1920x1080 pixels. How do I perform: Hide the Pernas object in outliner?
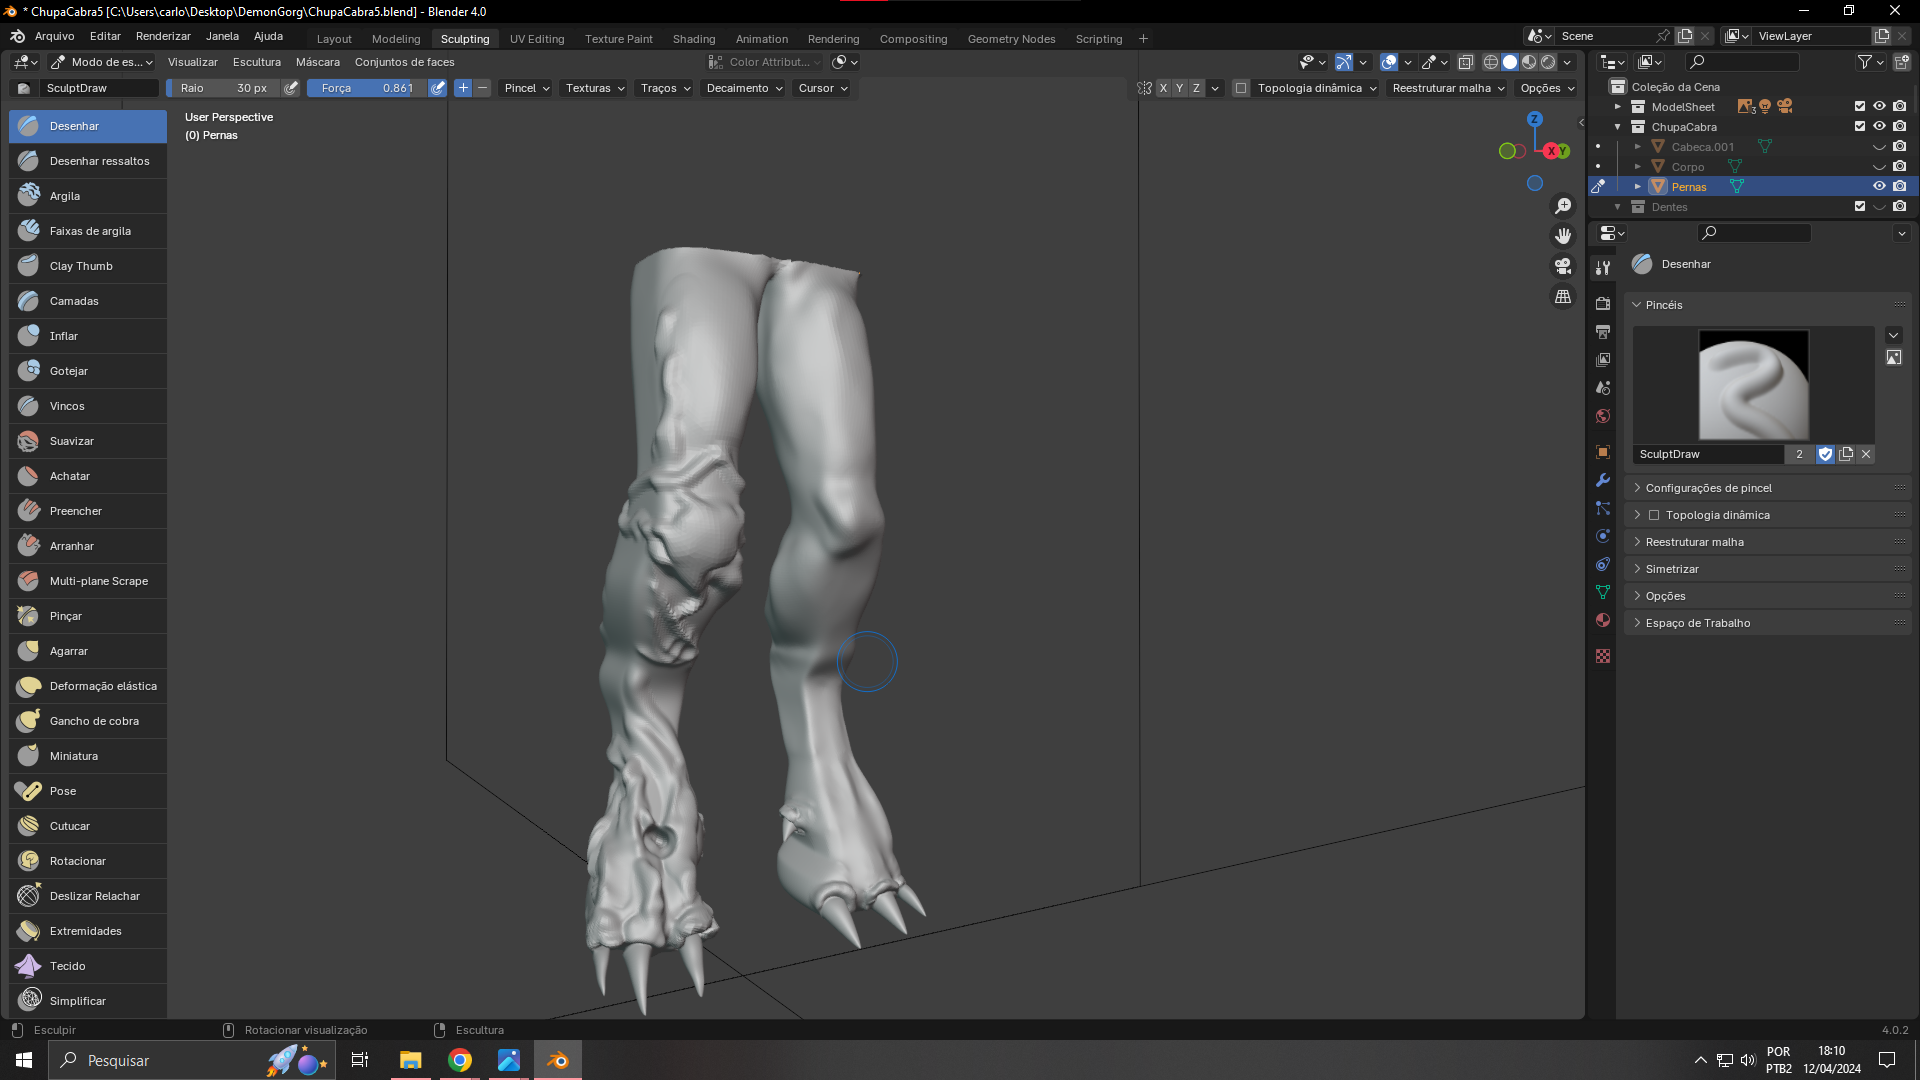coord(1879,187)
